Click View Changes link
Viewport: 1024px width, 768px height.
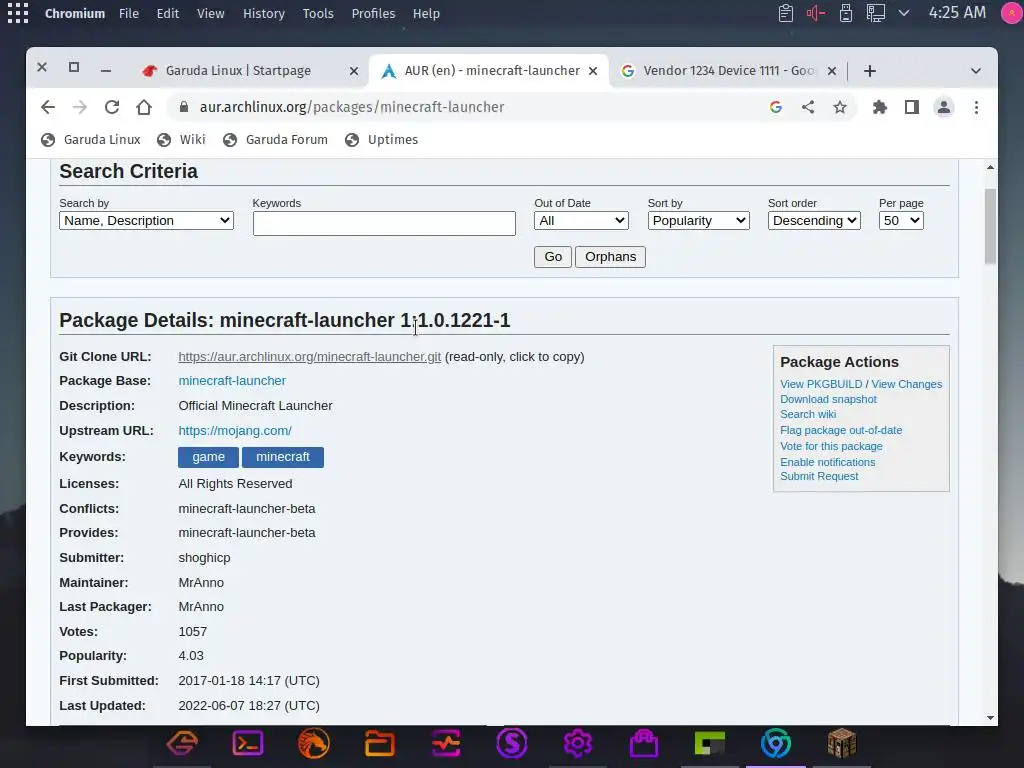pos(906,384)
